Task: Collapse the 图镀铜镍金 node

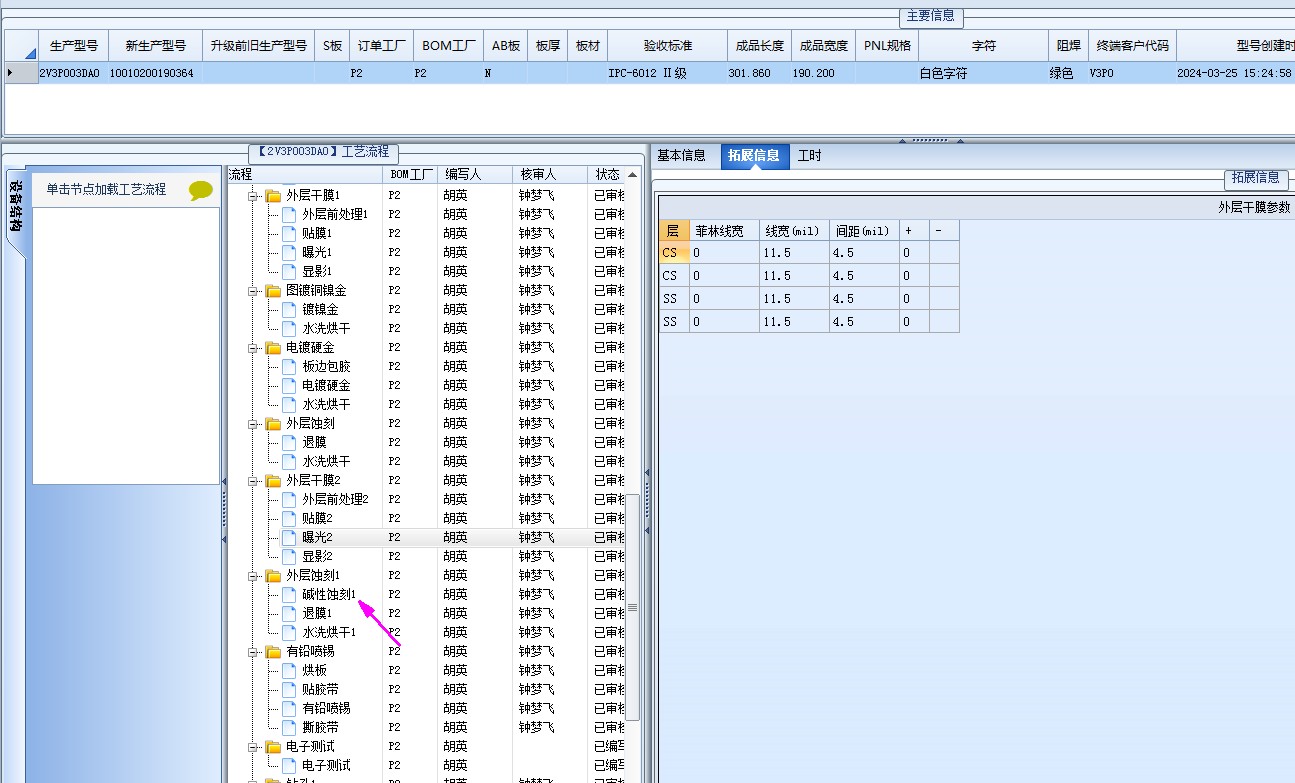Action: pyautogui.click(x=254, y=290)
